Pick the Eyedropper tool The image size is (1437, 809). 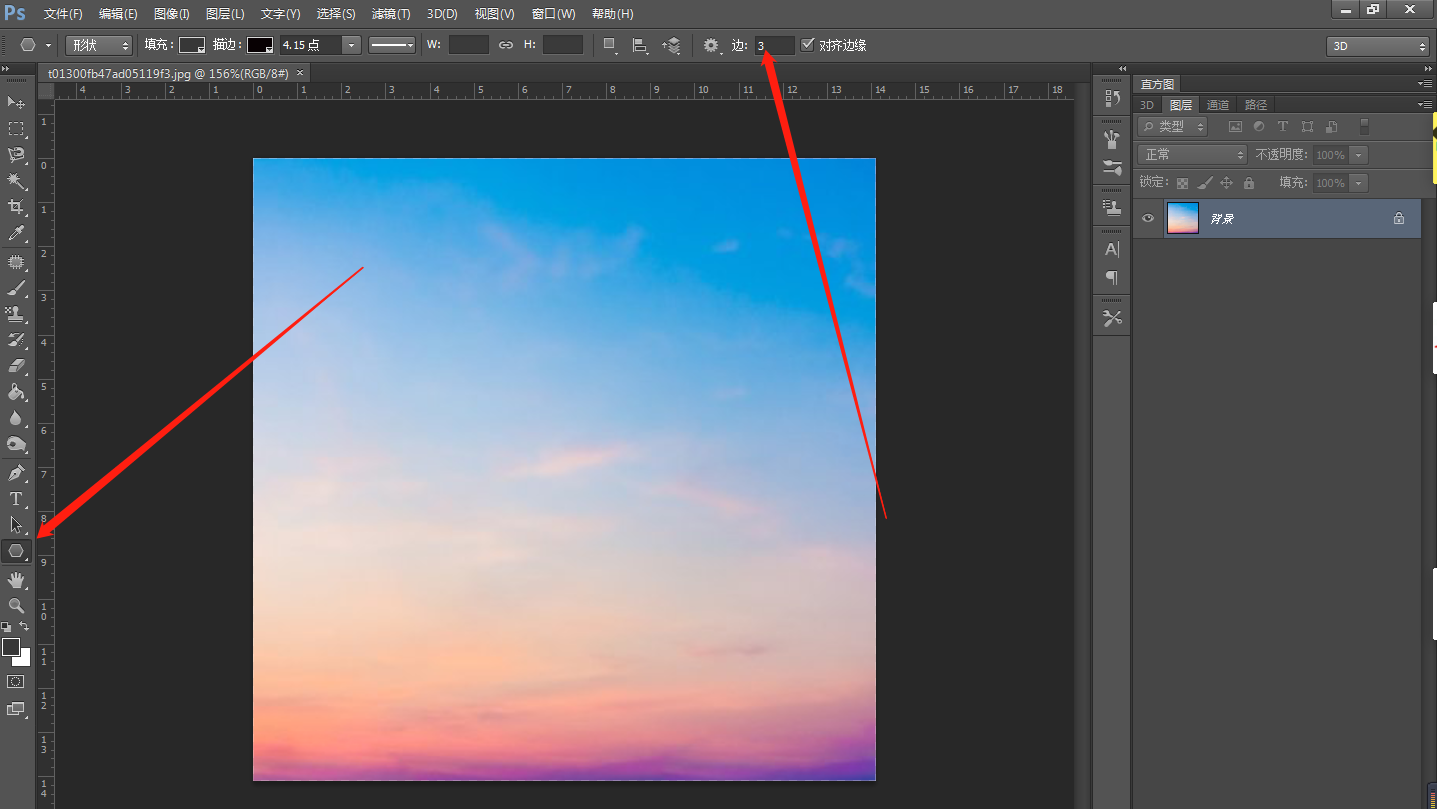point(16,233)
